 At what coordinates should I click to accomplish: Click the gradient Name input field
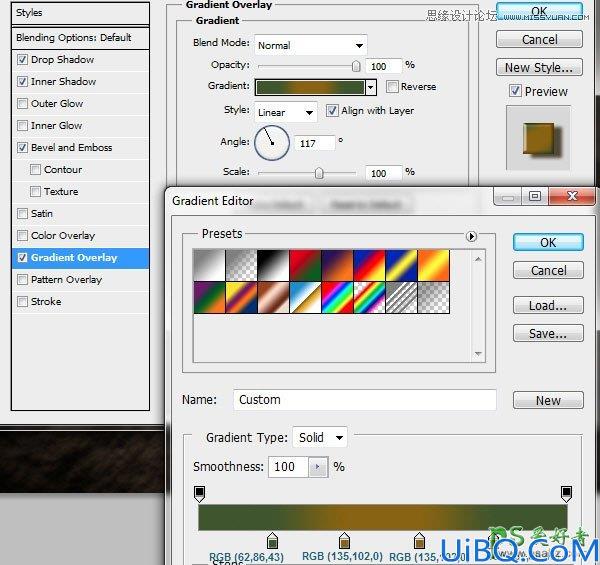coord(365,400)
